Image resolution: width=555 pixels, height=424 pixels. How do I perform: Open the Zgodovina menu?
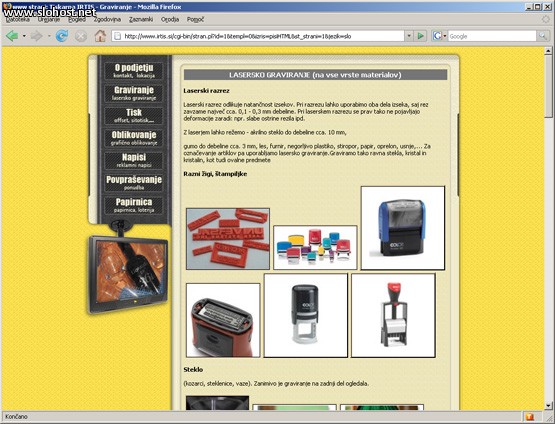tap(107, 19)
